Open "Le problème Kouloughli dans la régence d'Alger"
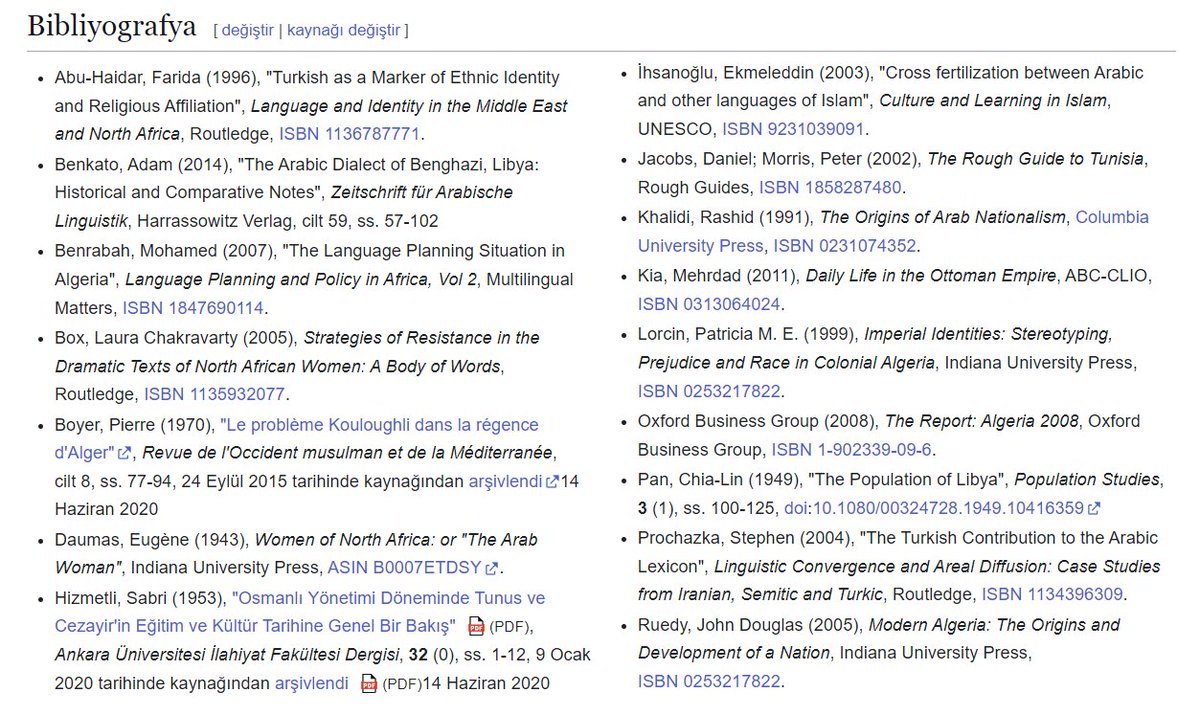1200x715 pixels. pos(296,438)
